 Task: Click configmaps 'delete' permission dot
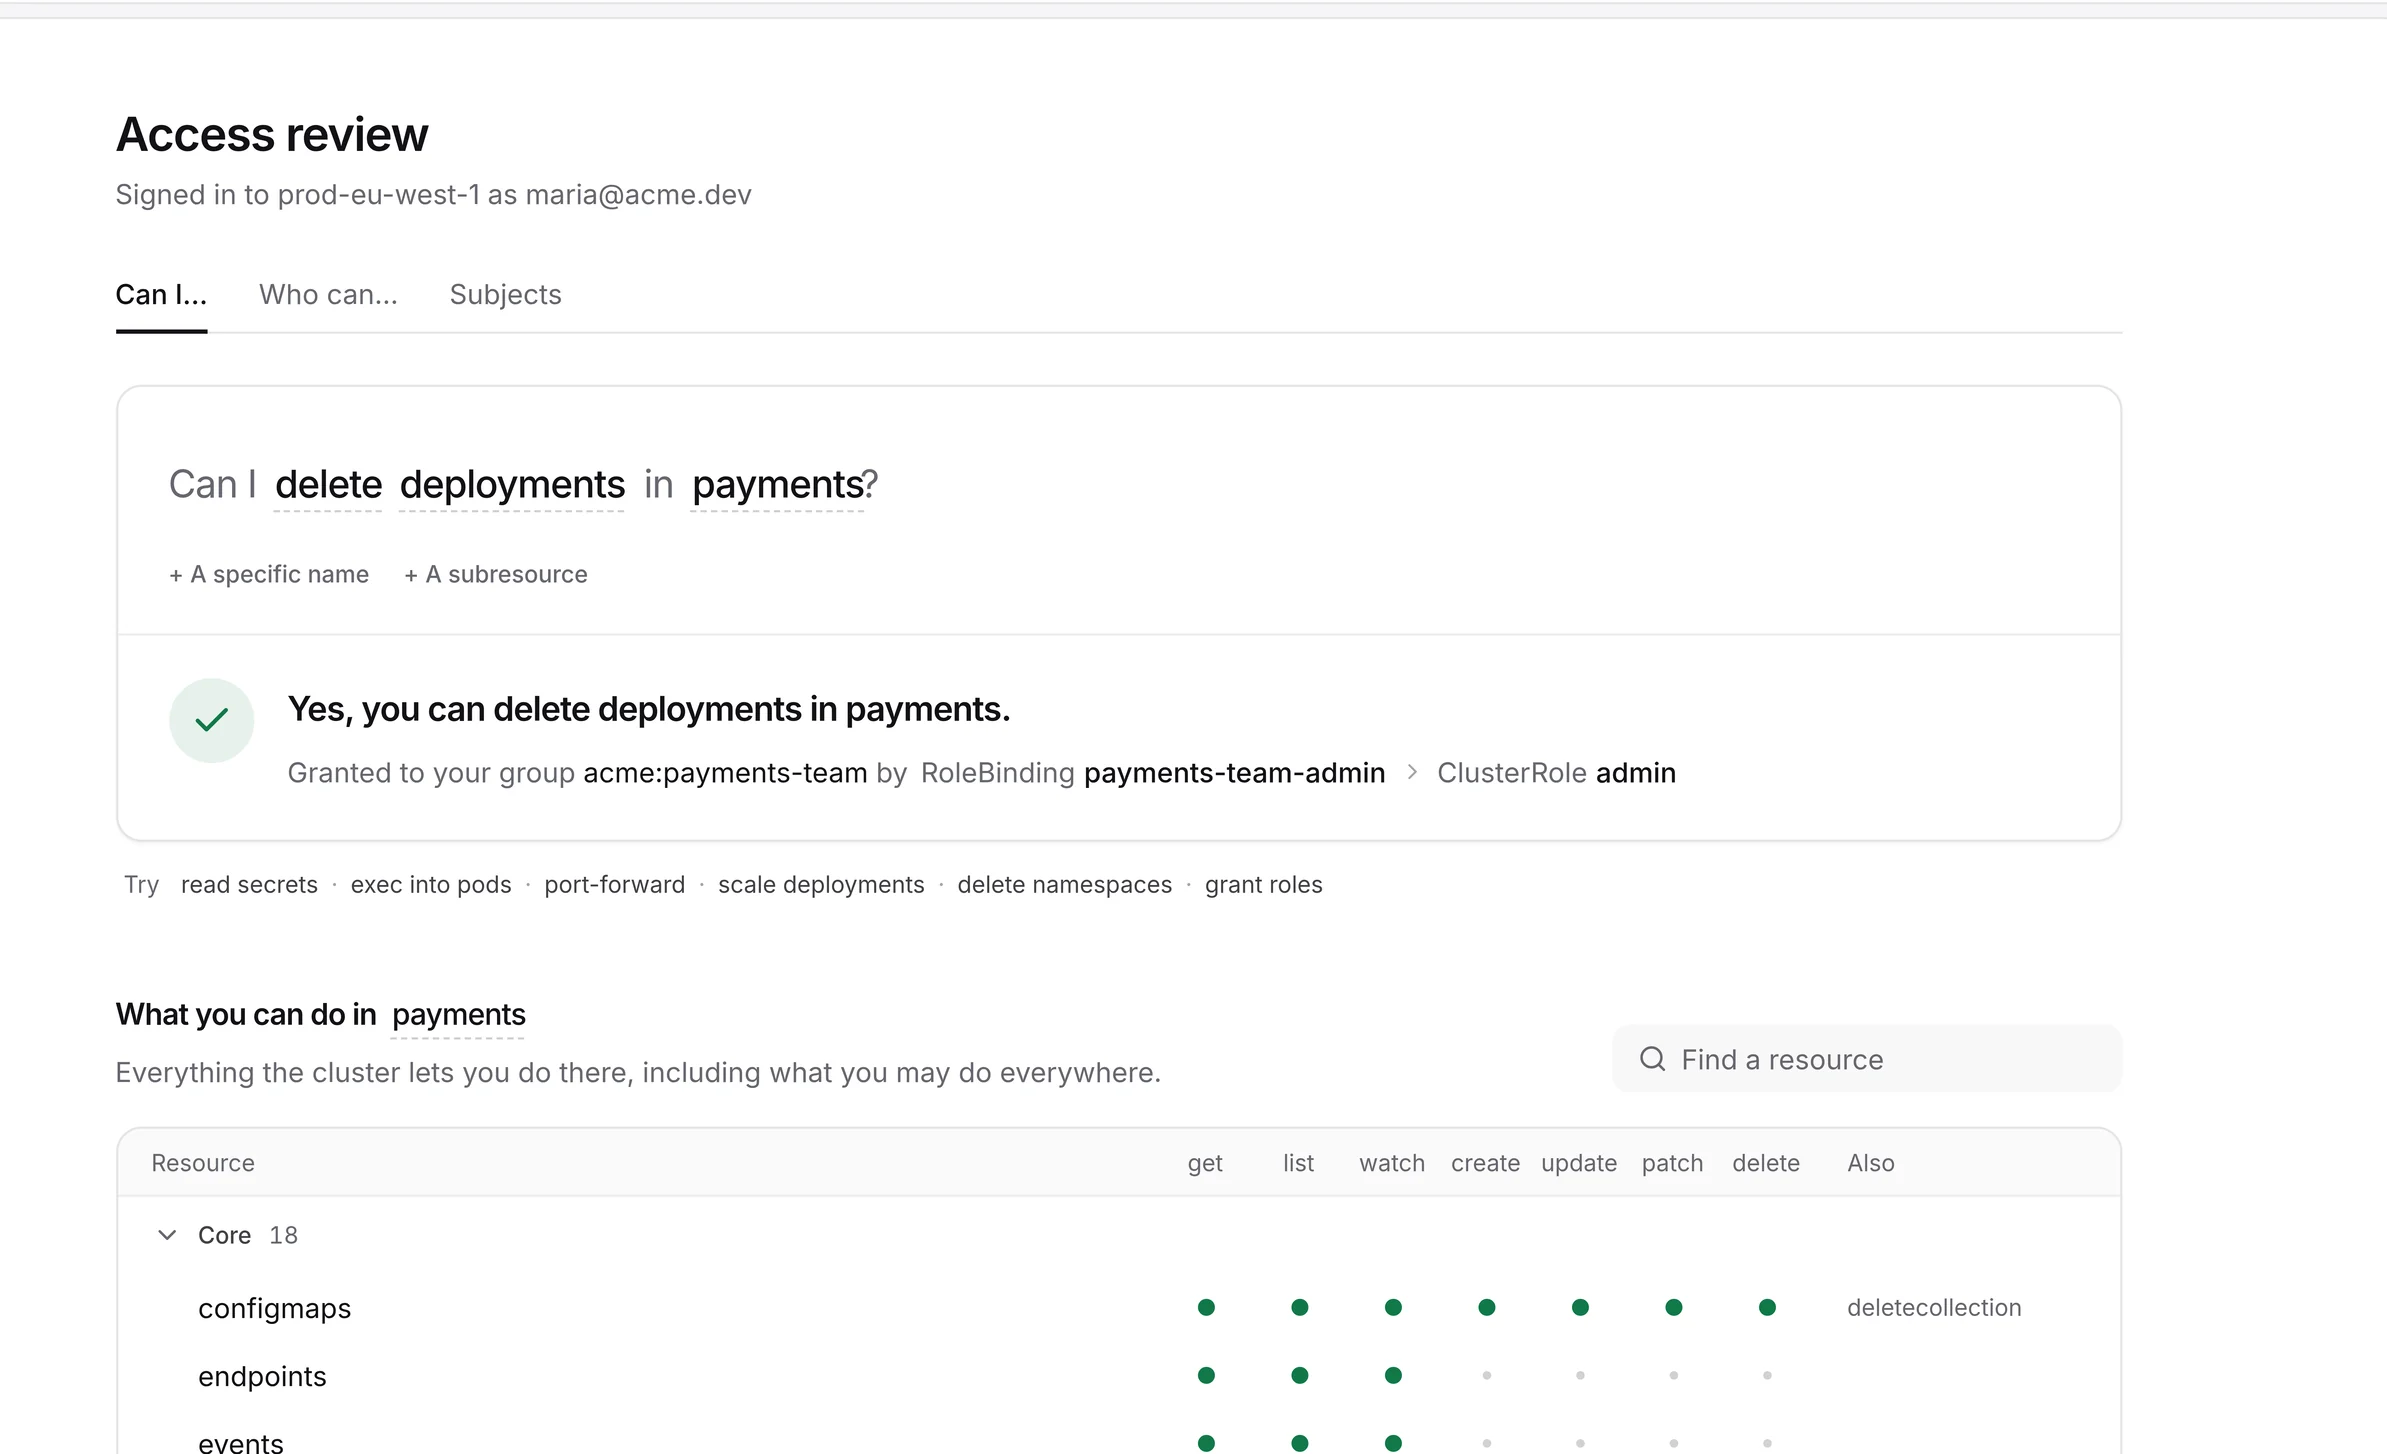(1767, 1307)
